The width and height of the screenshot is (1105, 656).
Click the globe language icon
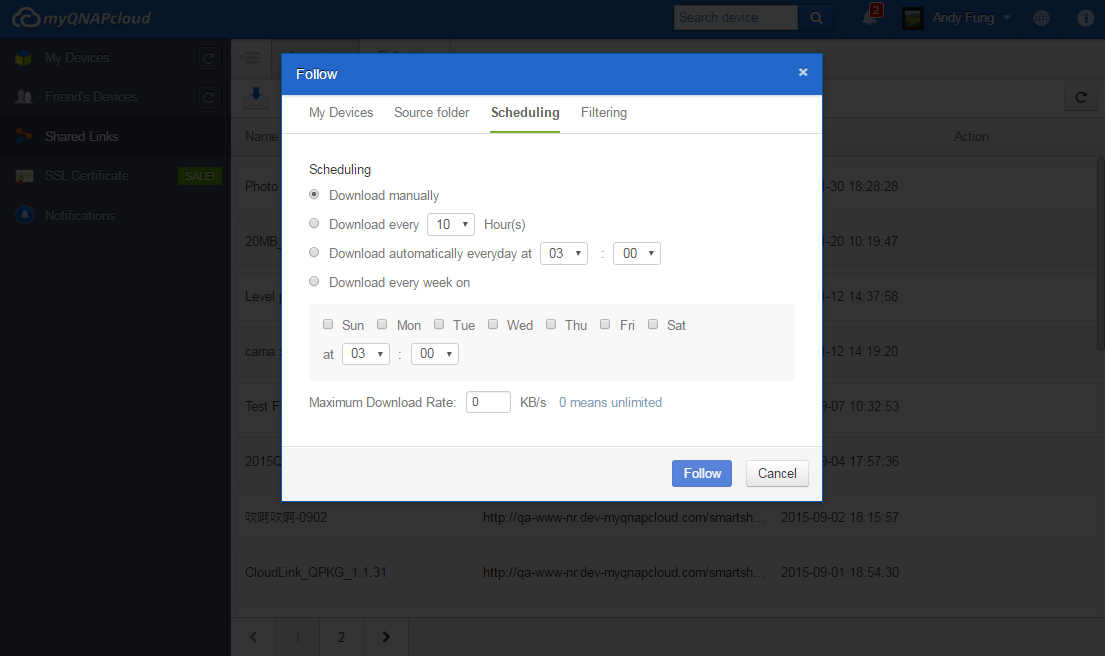[1041, 18]
